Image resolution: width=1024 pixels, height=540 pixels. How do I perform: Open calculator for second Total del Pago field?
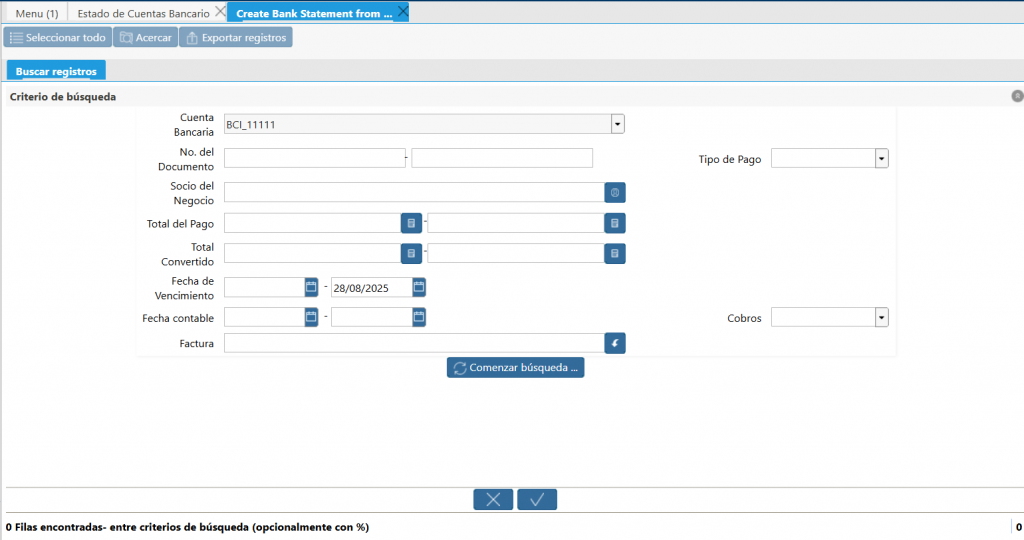pos(615,223)
